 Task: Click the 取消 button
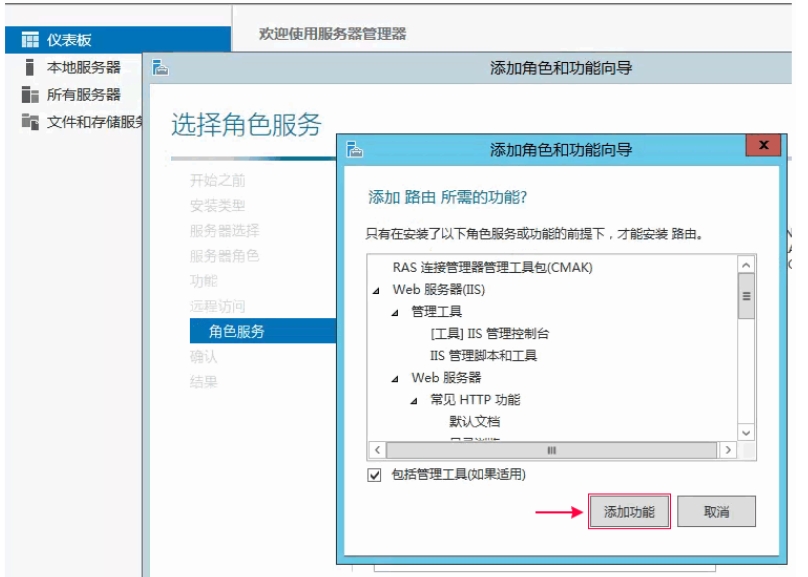point(716,512)
